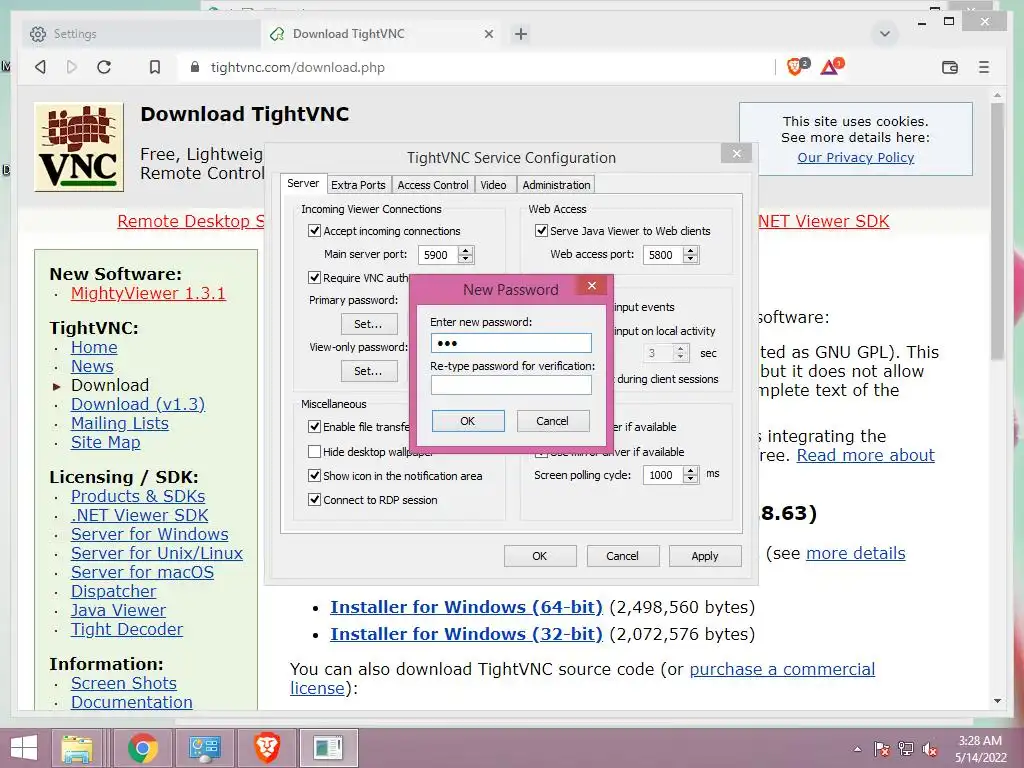The image size is (1024, 768).
Task: Open the Video tab
Action: pos(493,185)
